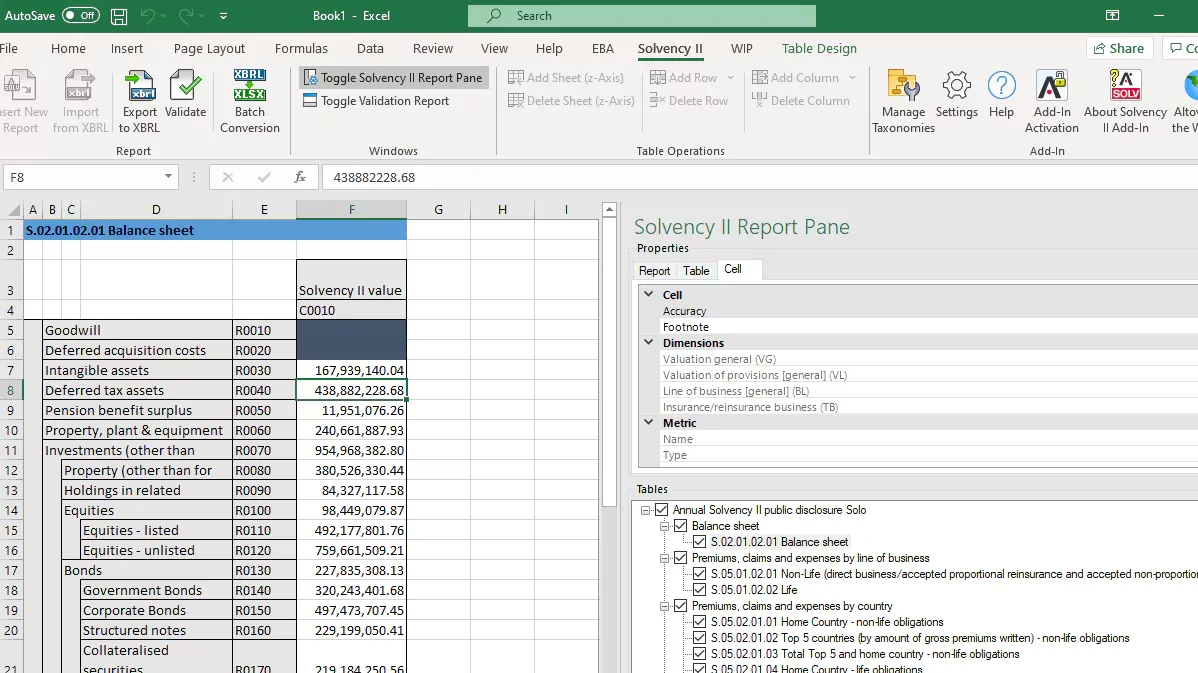Image resolution: width=1198 pixels, height=673 pixels.
Task: Collapse the Dimensions properties section
Action: [649, 342]
